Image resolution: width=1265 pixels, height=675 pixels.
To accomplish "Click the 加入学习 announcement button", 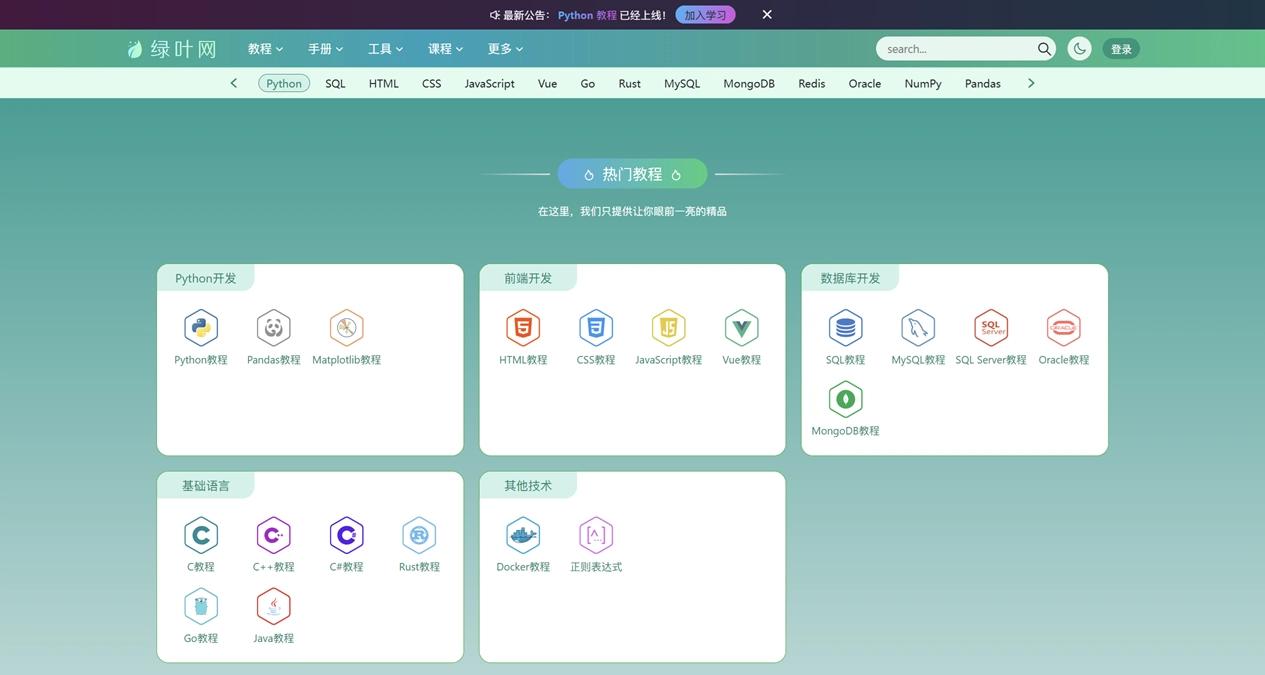I will click(x=705, y=14).
